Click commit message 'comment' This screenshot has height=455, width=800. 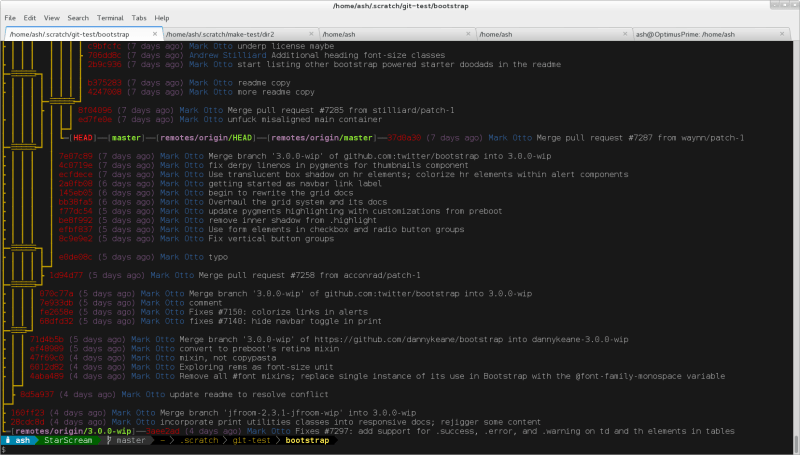pyautogui.click(x=205, y=303)
